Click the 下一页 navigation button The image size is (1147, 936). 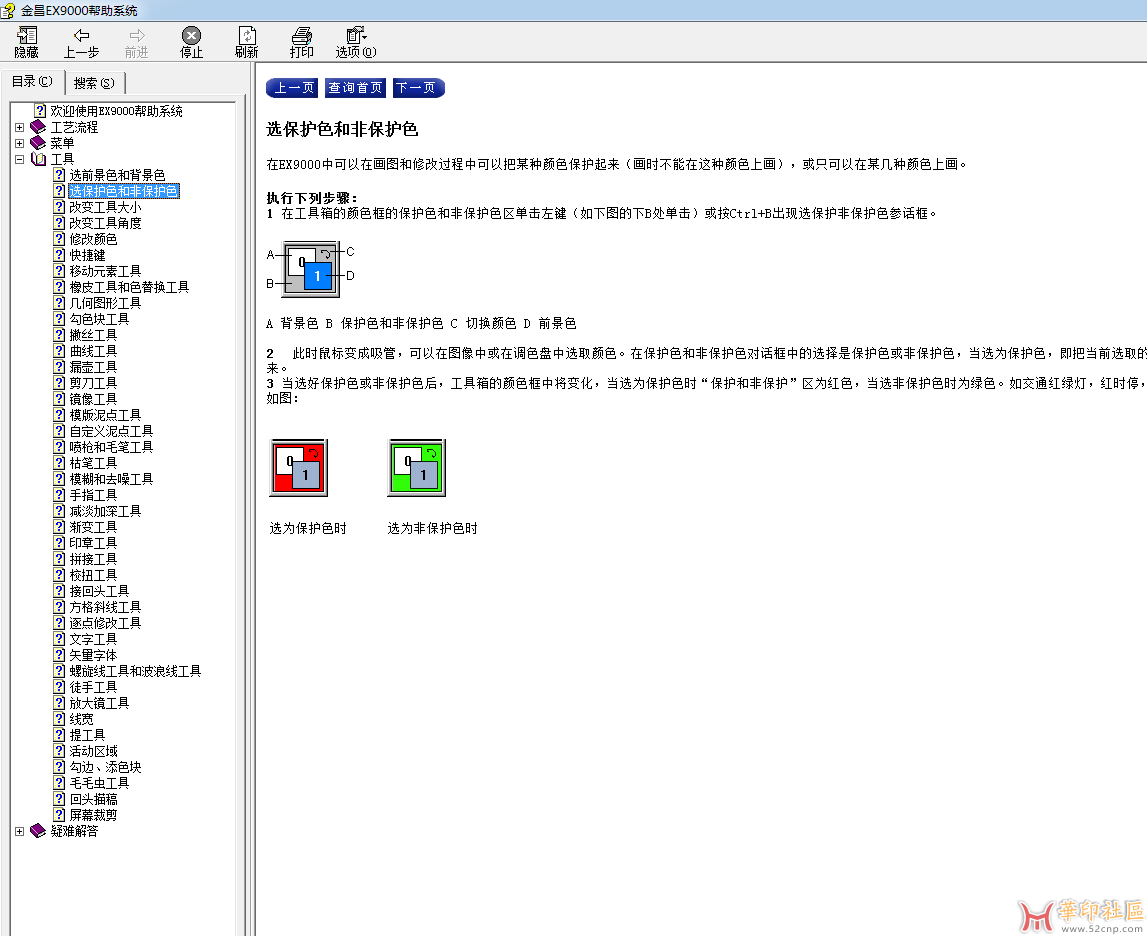[418, 88]
